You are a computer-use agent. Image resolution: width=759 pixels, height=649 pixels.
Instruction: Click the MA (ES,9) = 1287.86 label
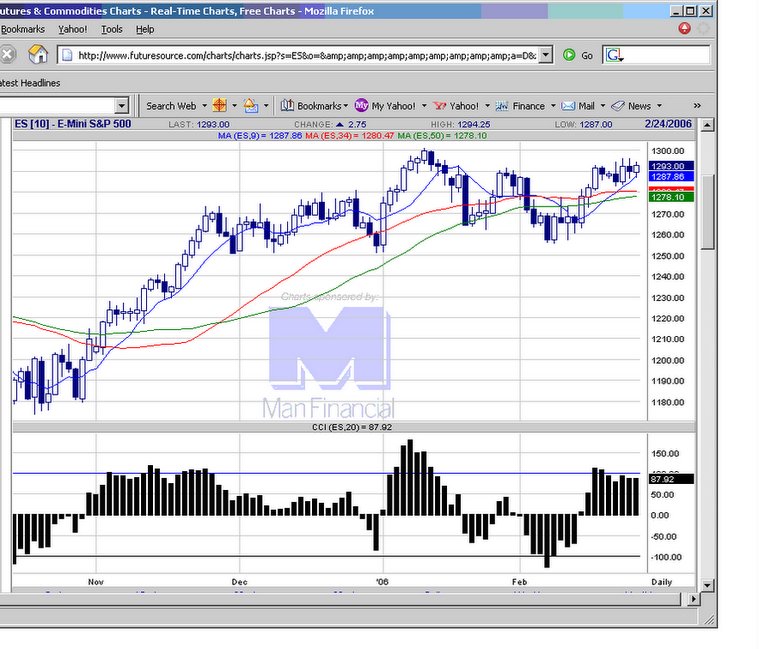tap(260, 136)
